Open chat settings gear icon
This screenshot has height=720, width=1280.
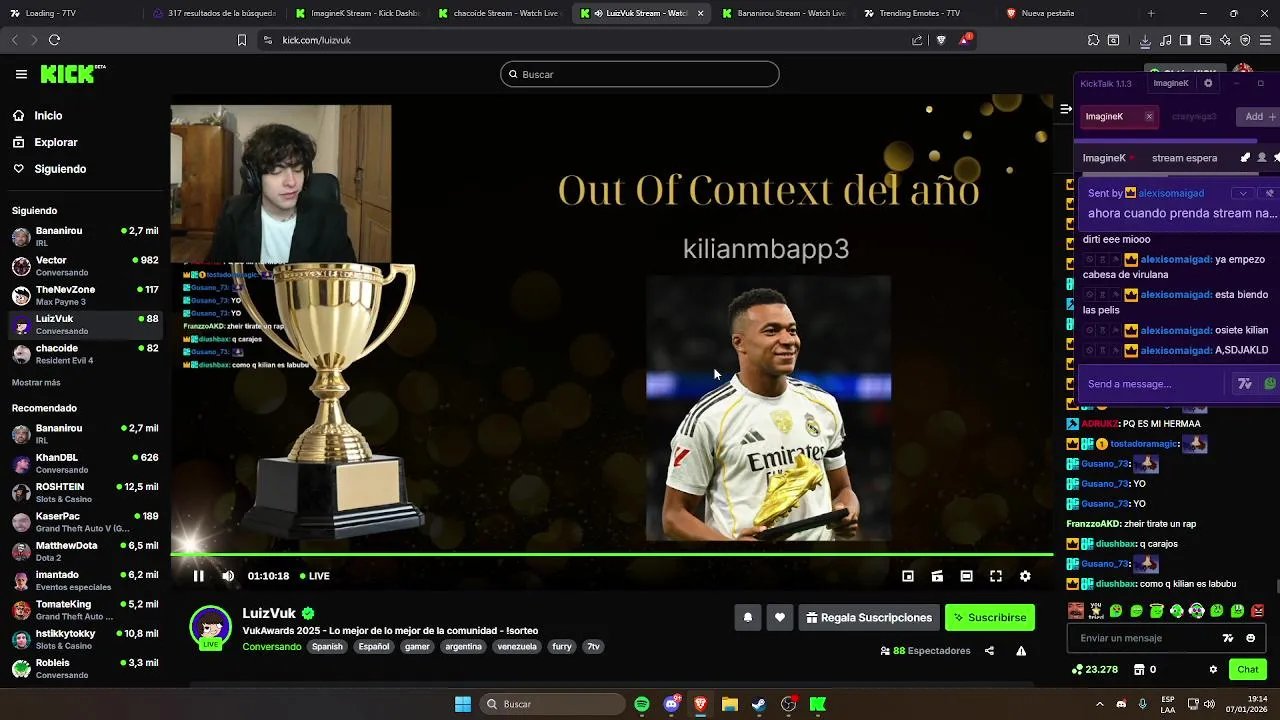1213,670
